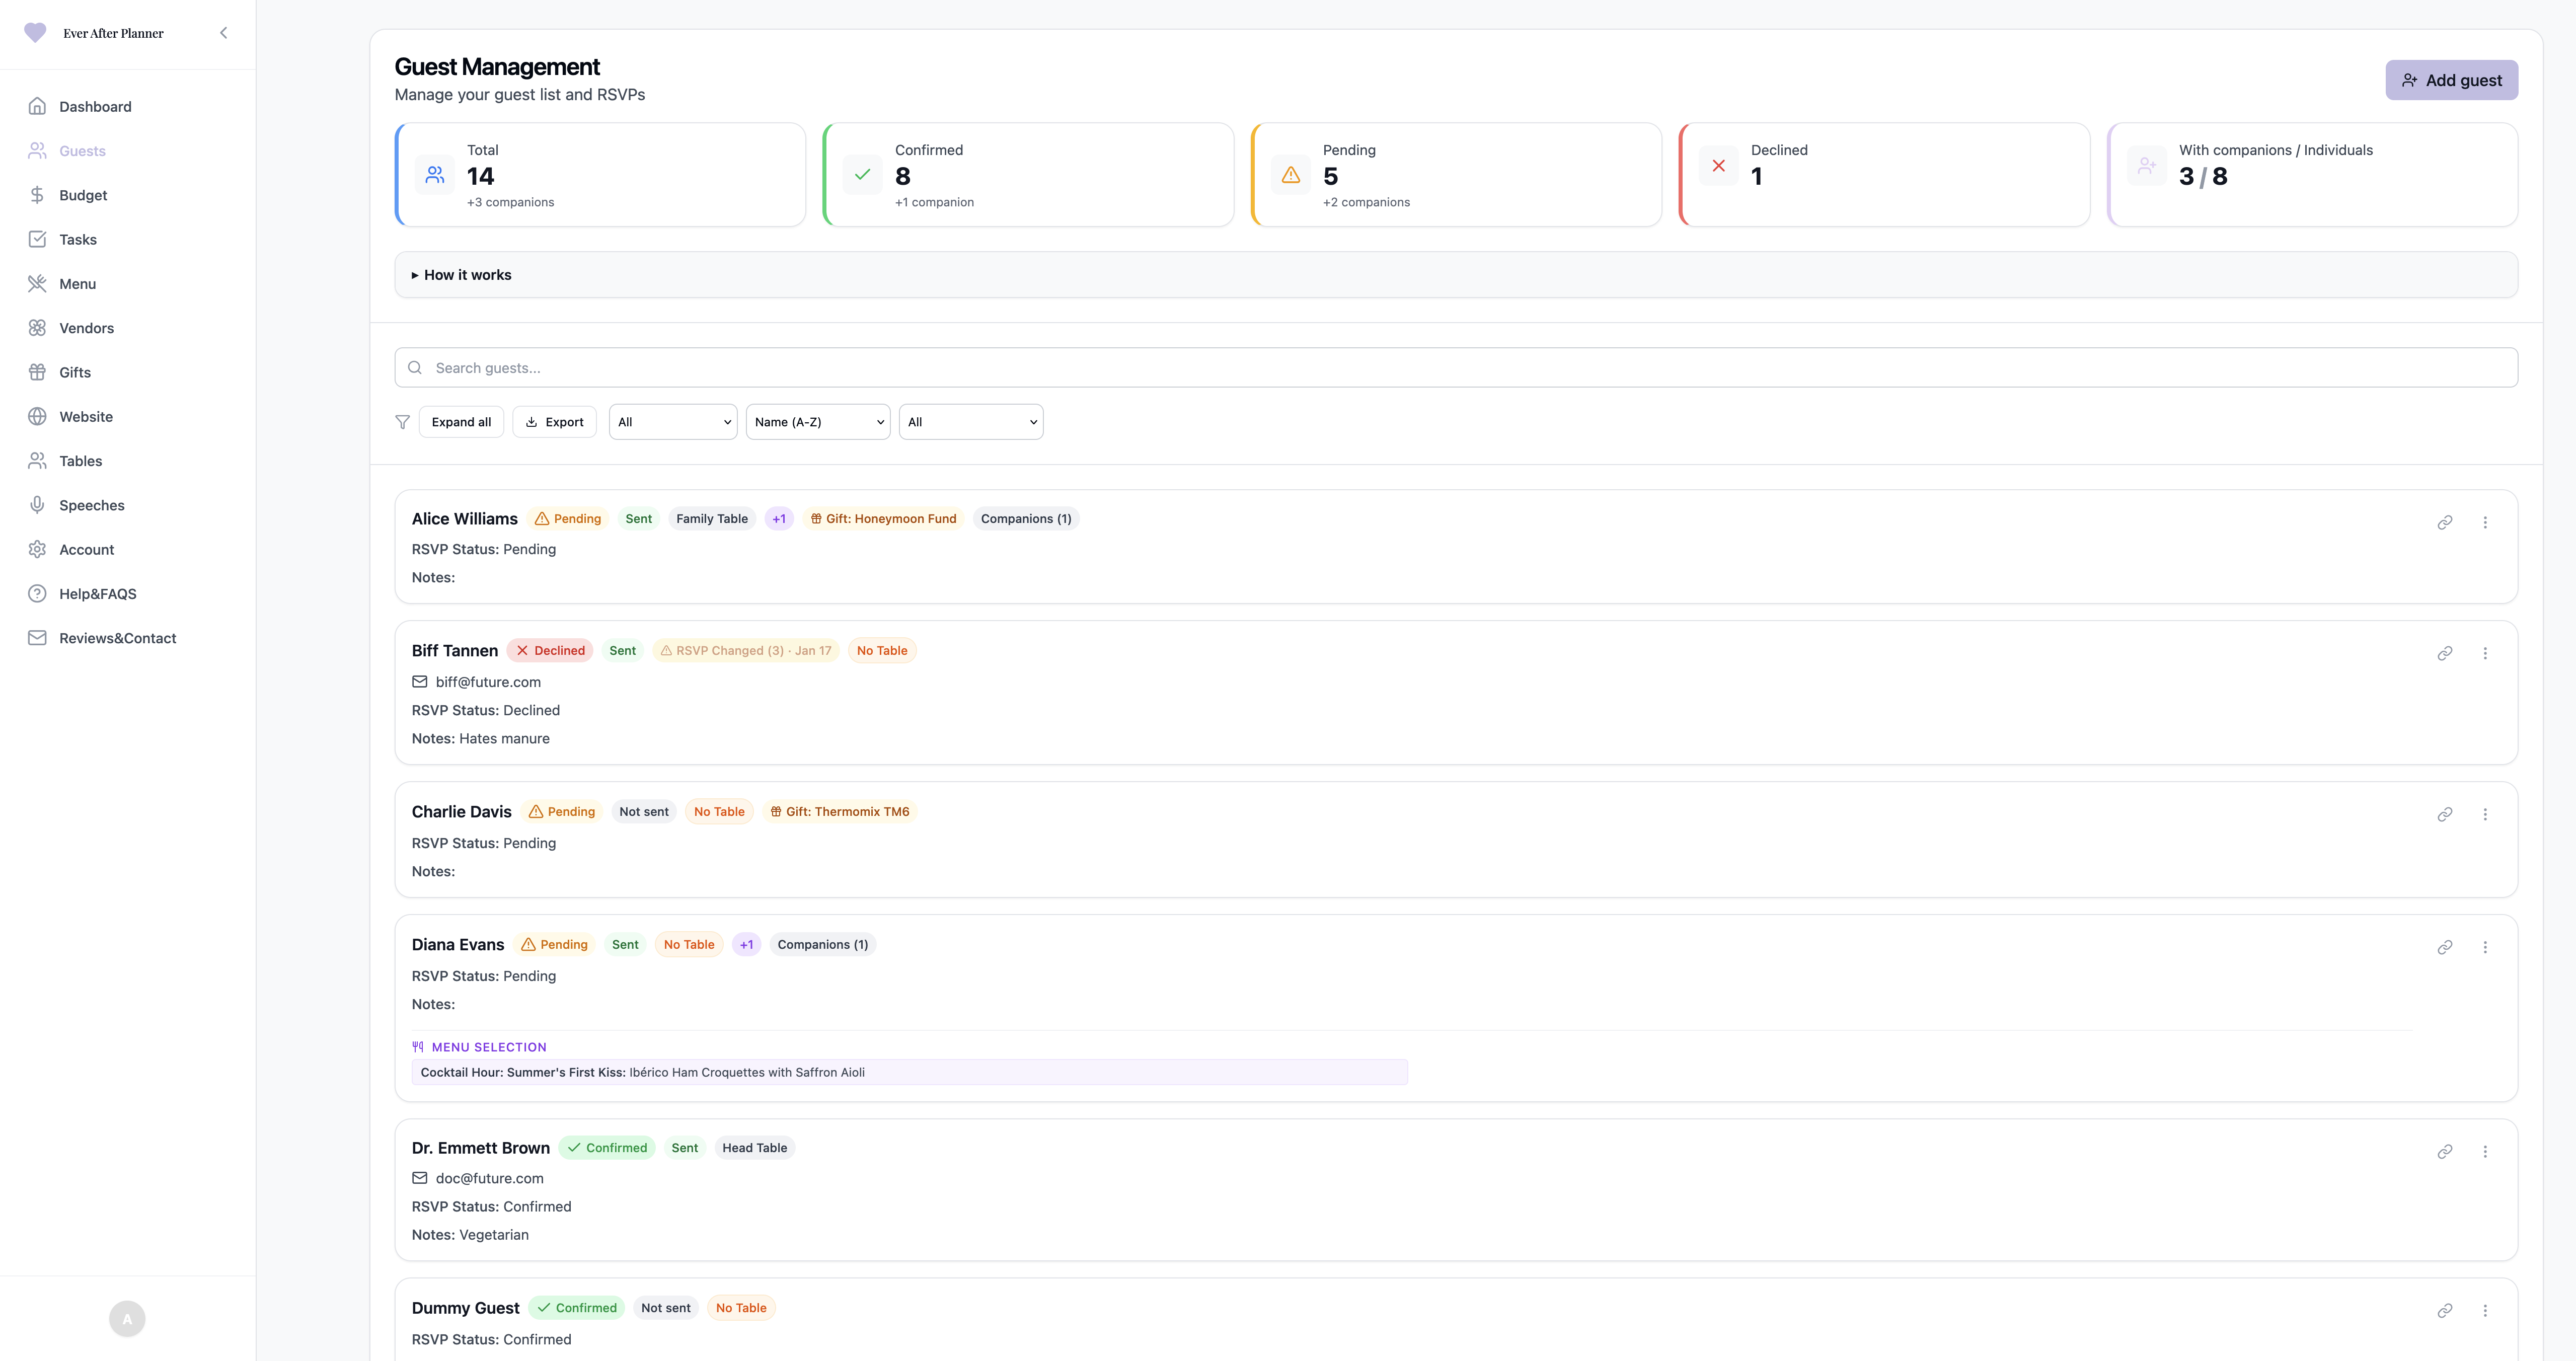Image resolution: width=2576 pixels, height=1361 pixels.
Task: Toggle Alice Williams Companions (1) badge
Action: [1025, 519]
